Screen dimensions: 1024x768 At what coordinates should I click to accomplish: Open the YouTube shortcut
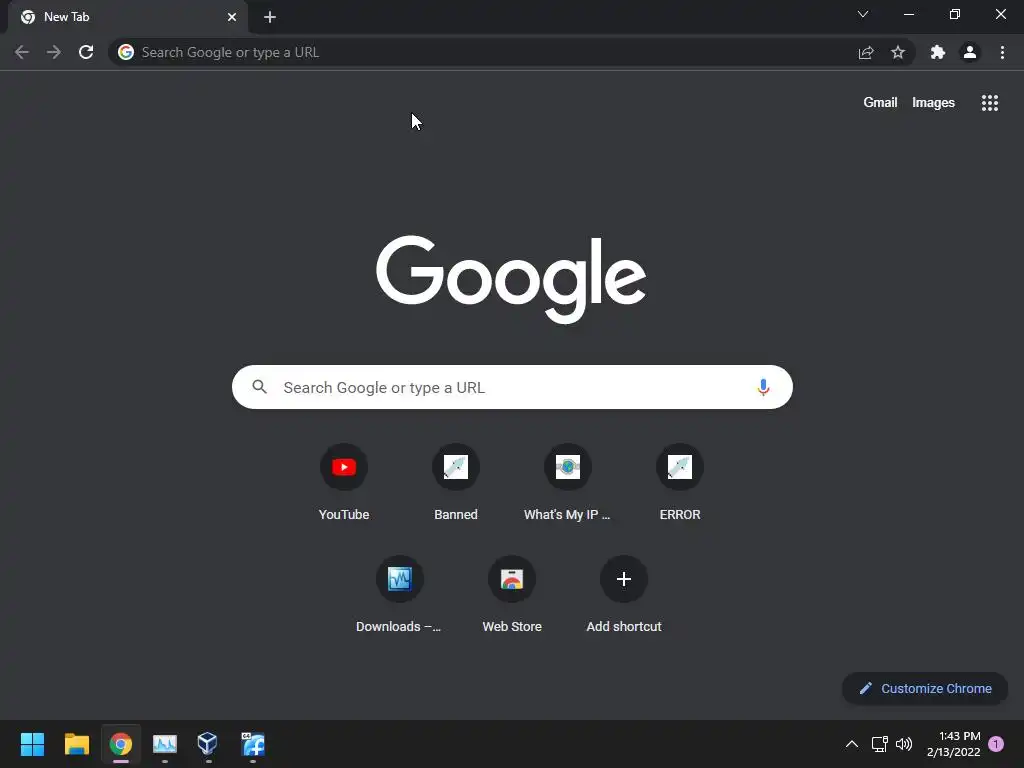click(x=344, y=482)
